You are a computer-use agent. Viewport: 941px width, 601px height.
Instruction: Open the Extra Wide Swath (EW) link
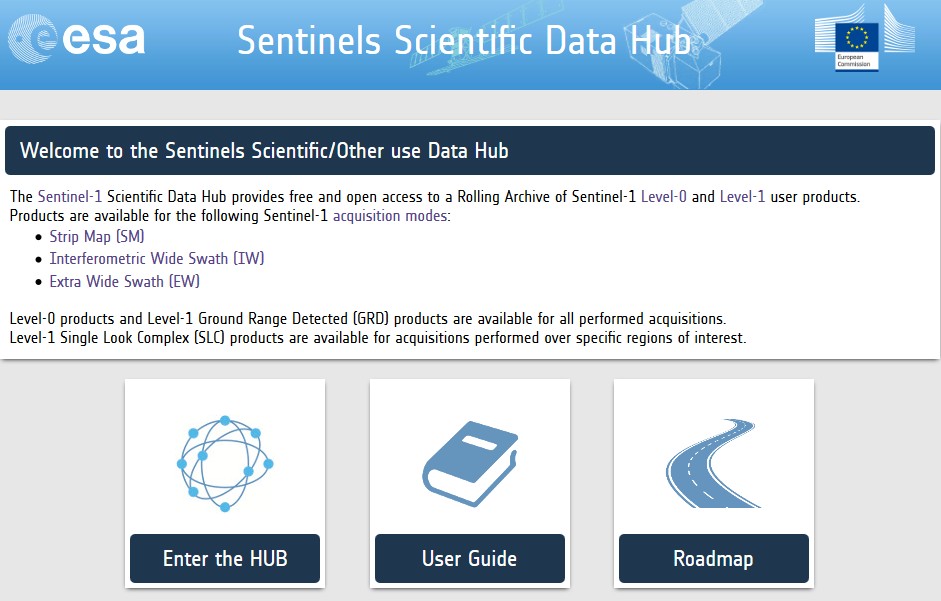pyautogui.click(x=124, y=282)
